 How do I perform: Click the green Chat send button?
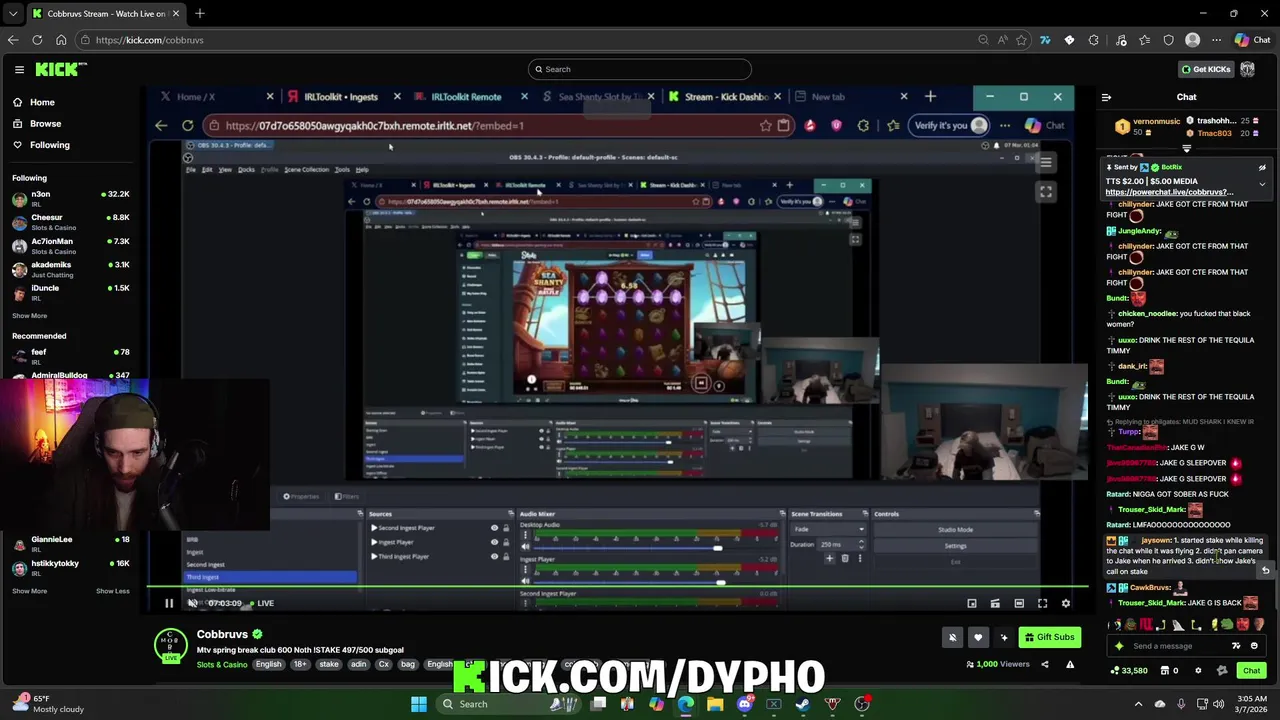1251,671
